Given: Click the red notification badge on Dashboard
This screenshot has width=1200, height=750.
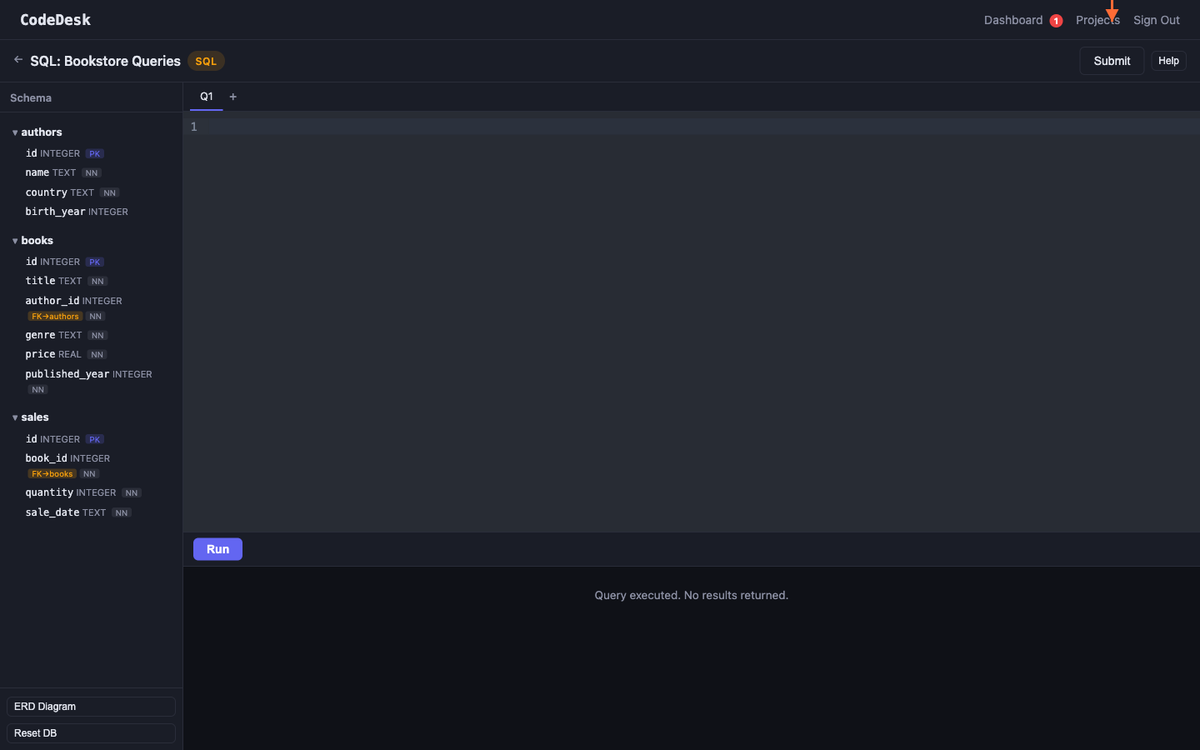Looking at the screenshot, I should tap(1056, 21).
